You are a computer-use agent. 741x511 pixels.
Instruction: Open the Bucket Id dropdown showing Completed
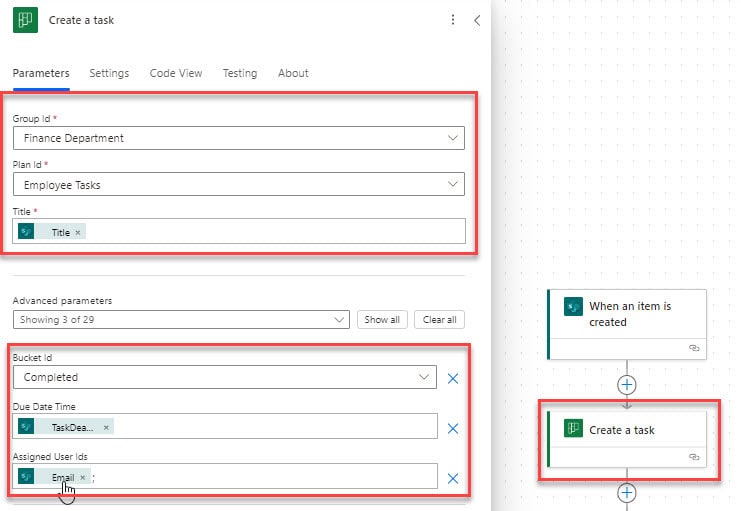(x=225, y=377)
